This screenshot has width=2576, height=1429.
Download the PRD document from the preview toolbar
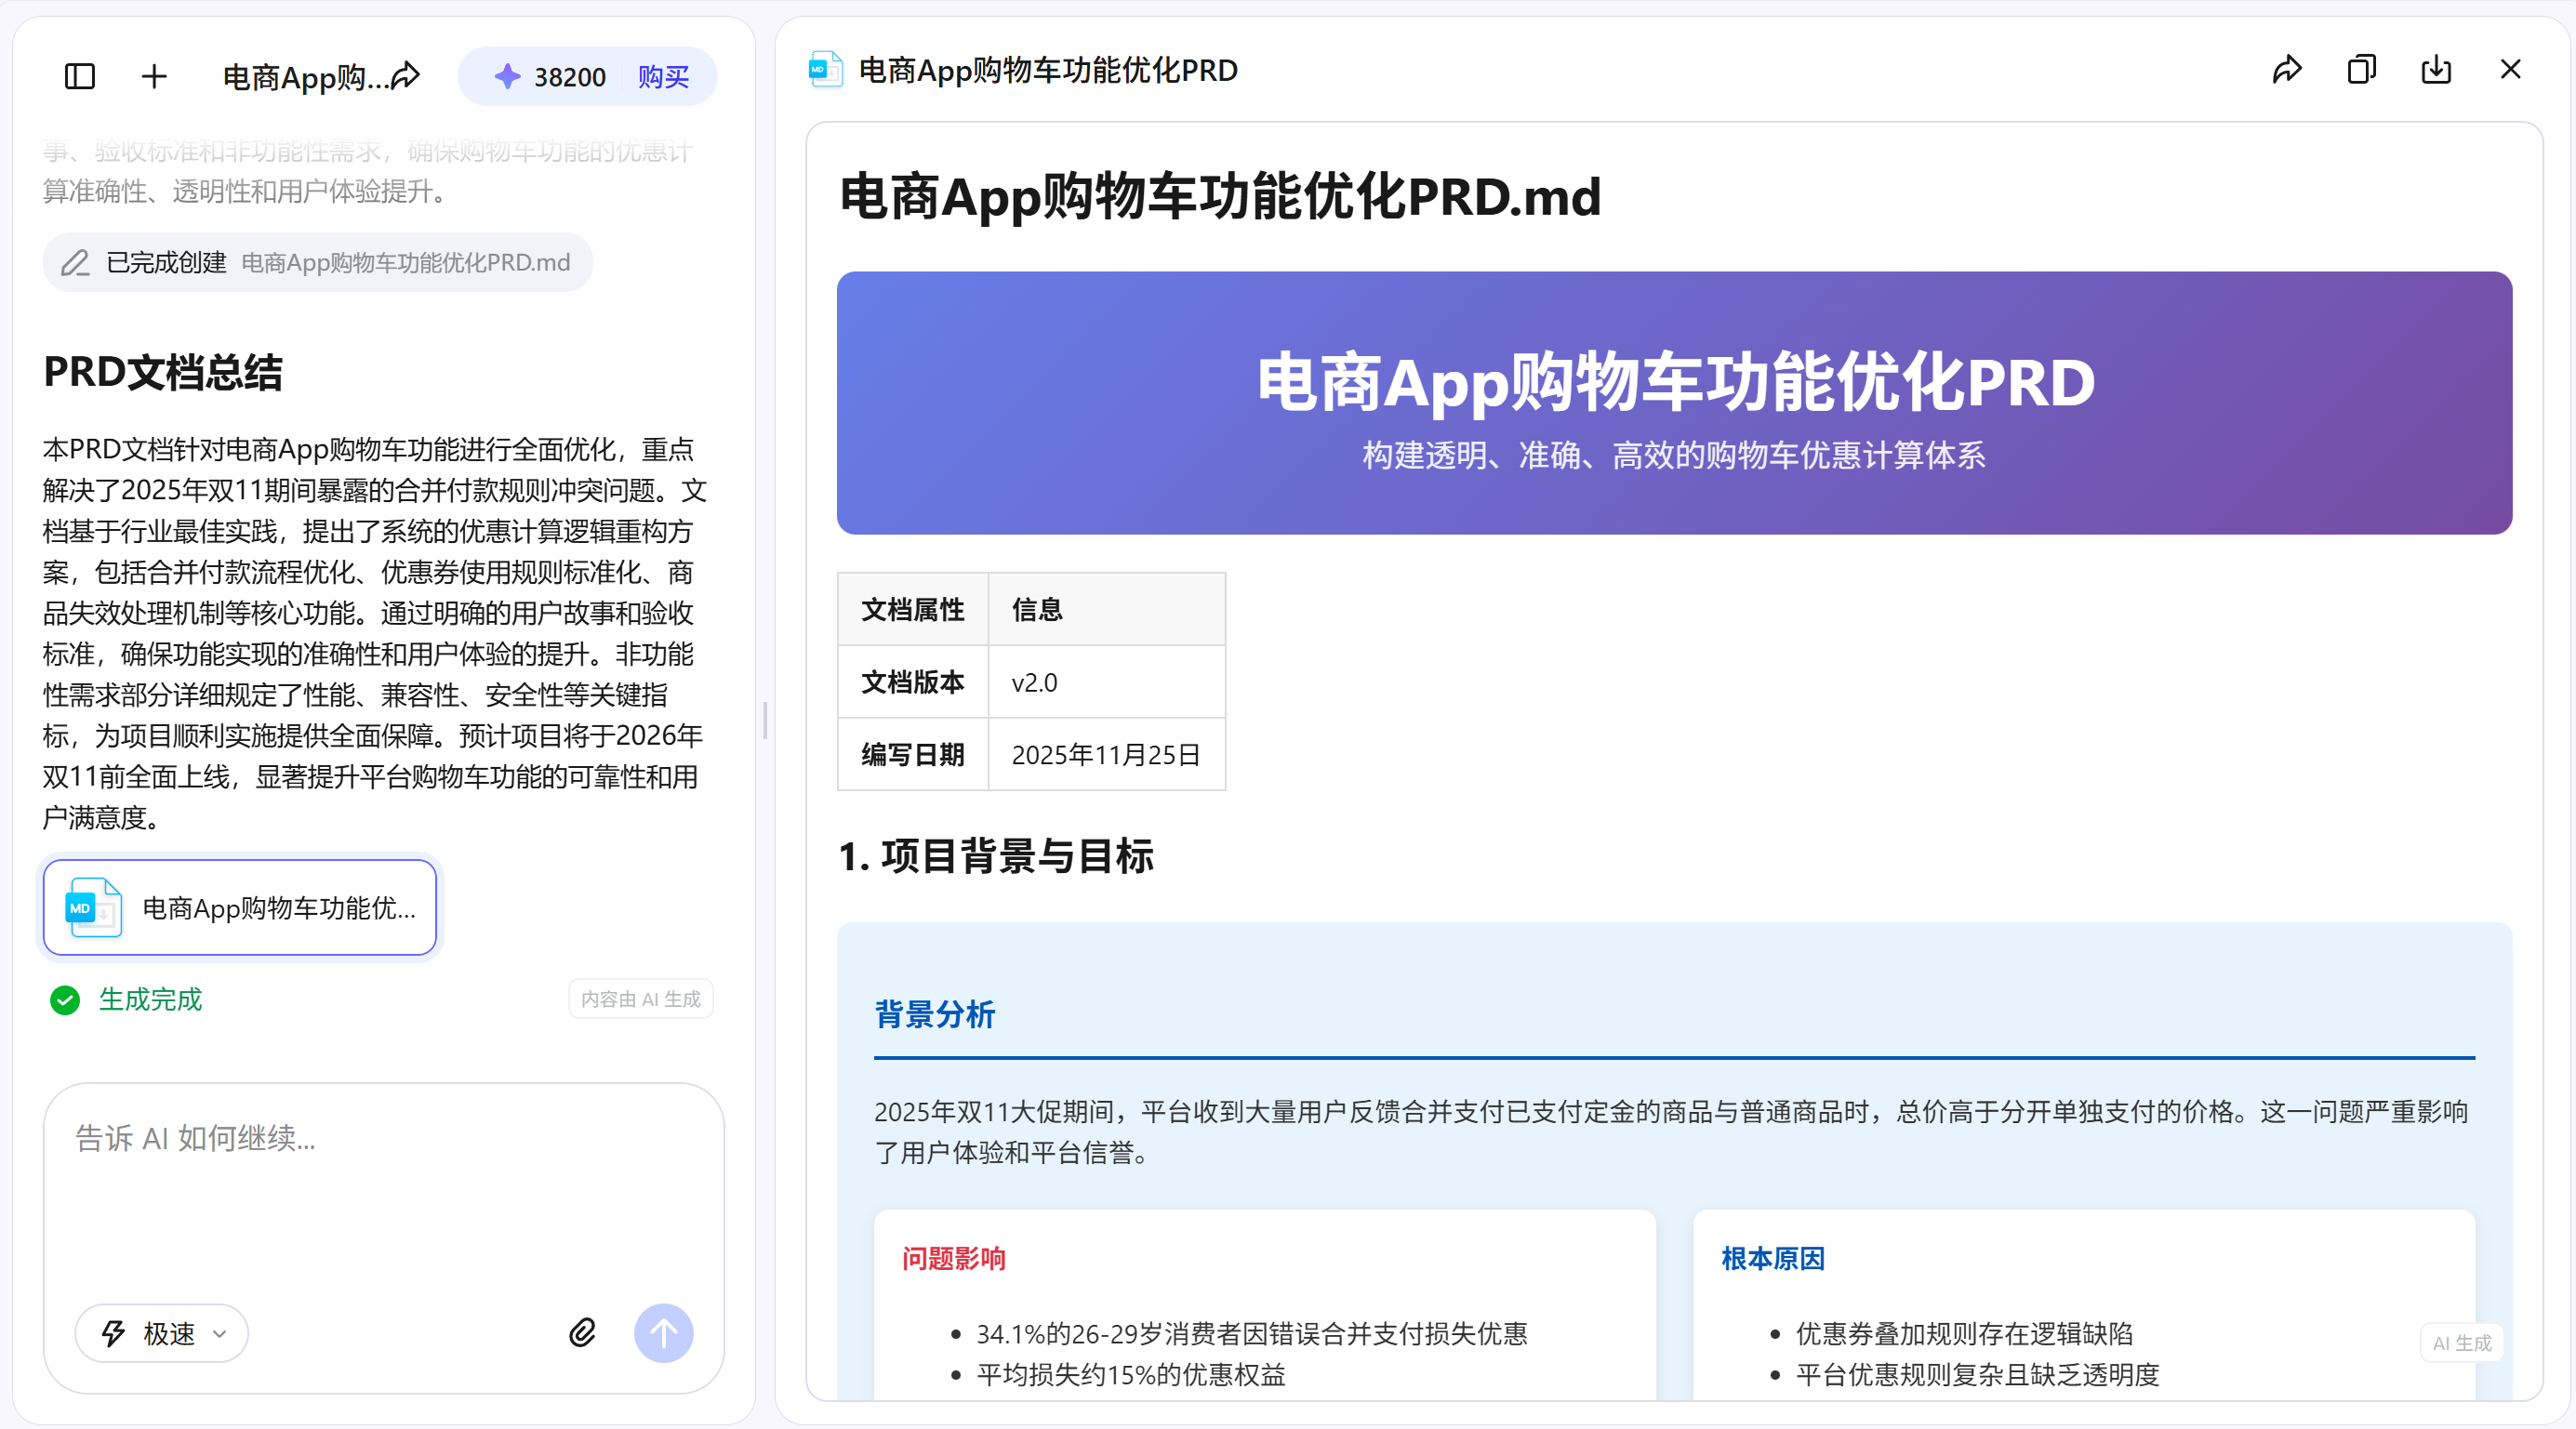point(2435,69)
